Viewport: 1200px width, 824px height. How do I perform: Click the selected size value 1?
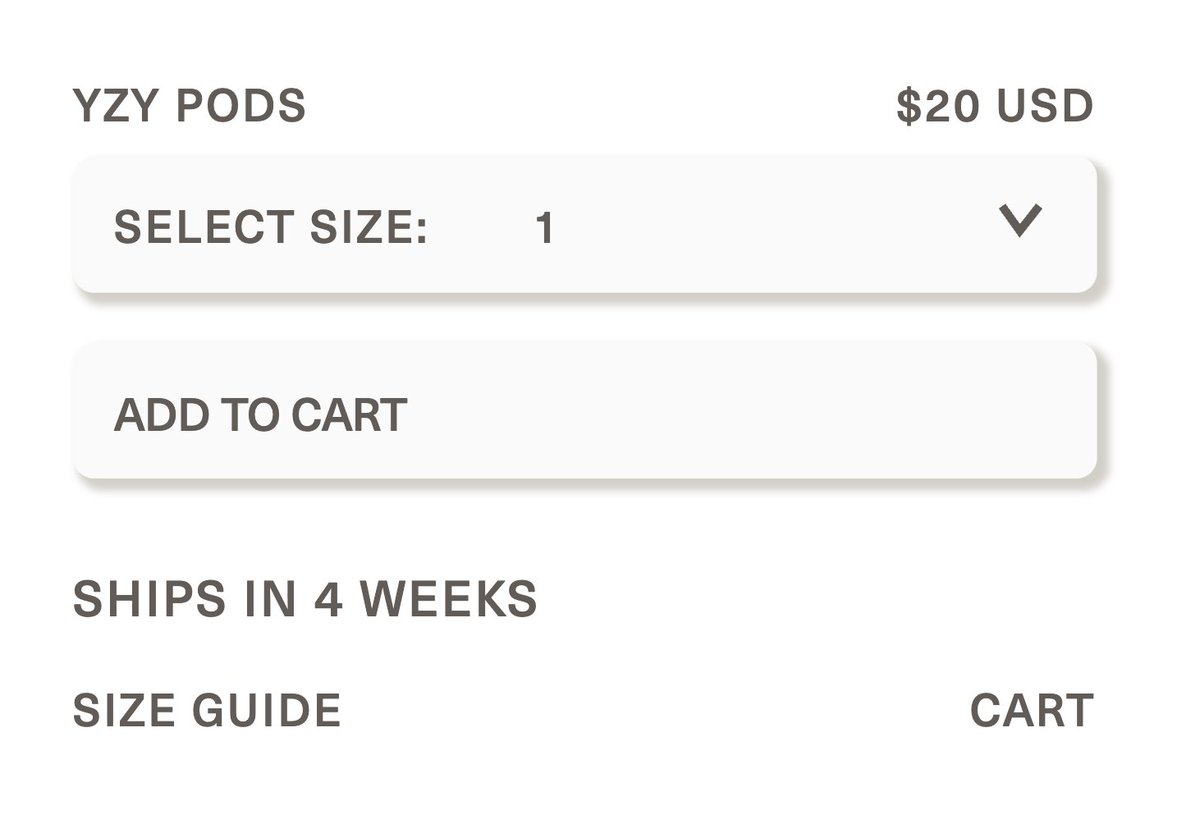544,229
